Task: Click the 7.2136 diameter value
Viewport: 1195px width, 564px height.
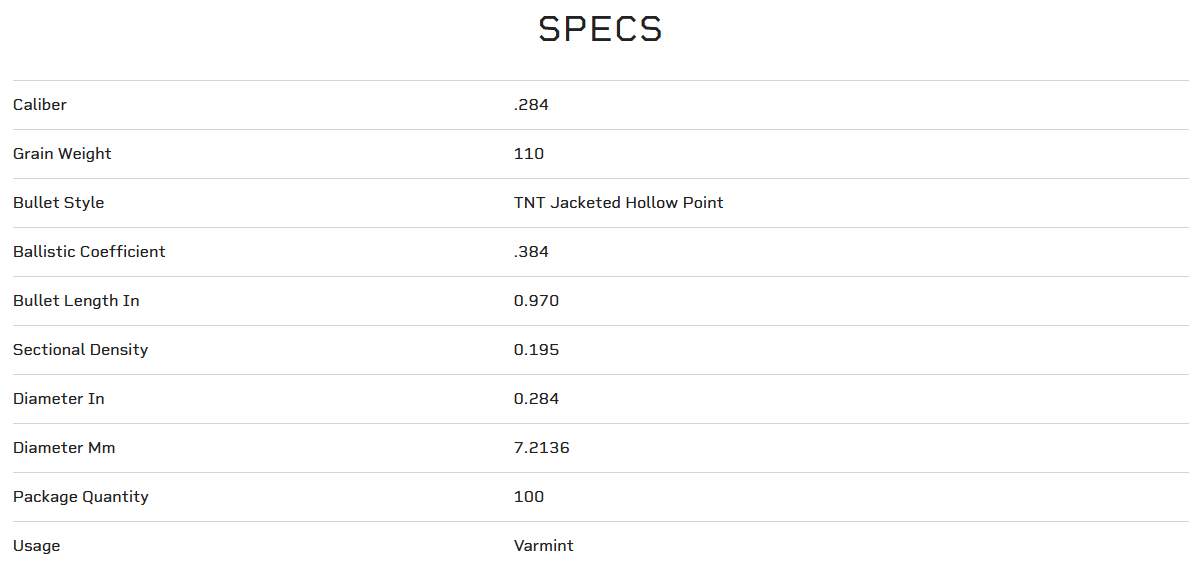Action: pos(541,448)
